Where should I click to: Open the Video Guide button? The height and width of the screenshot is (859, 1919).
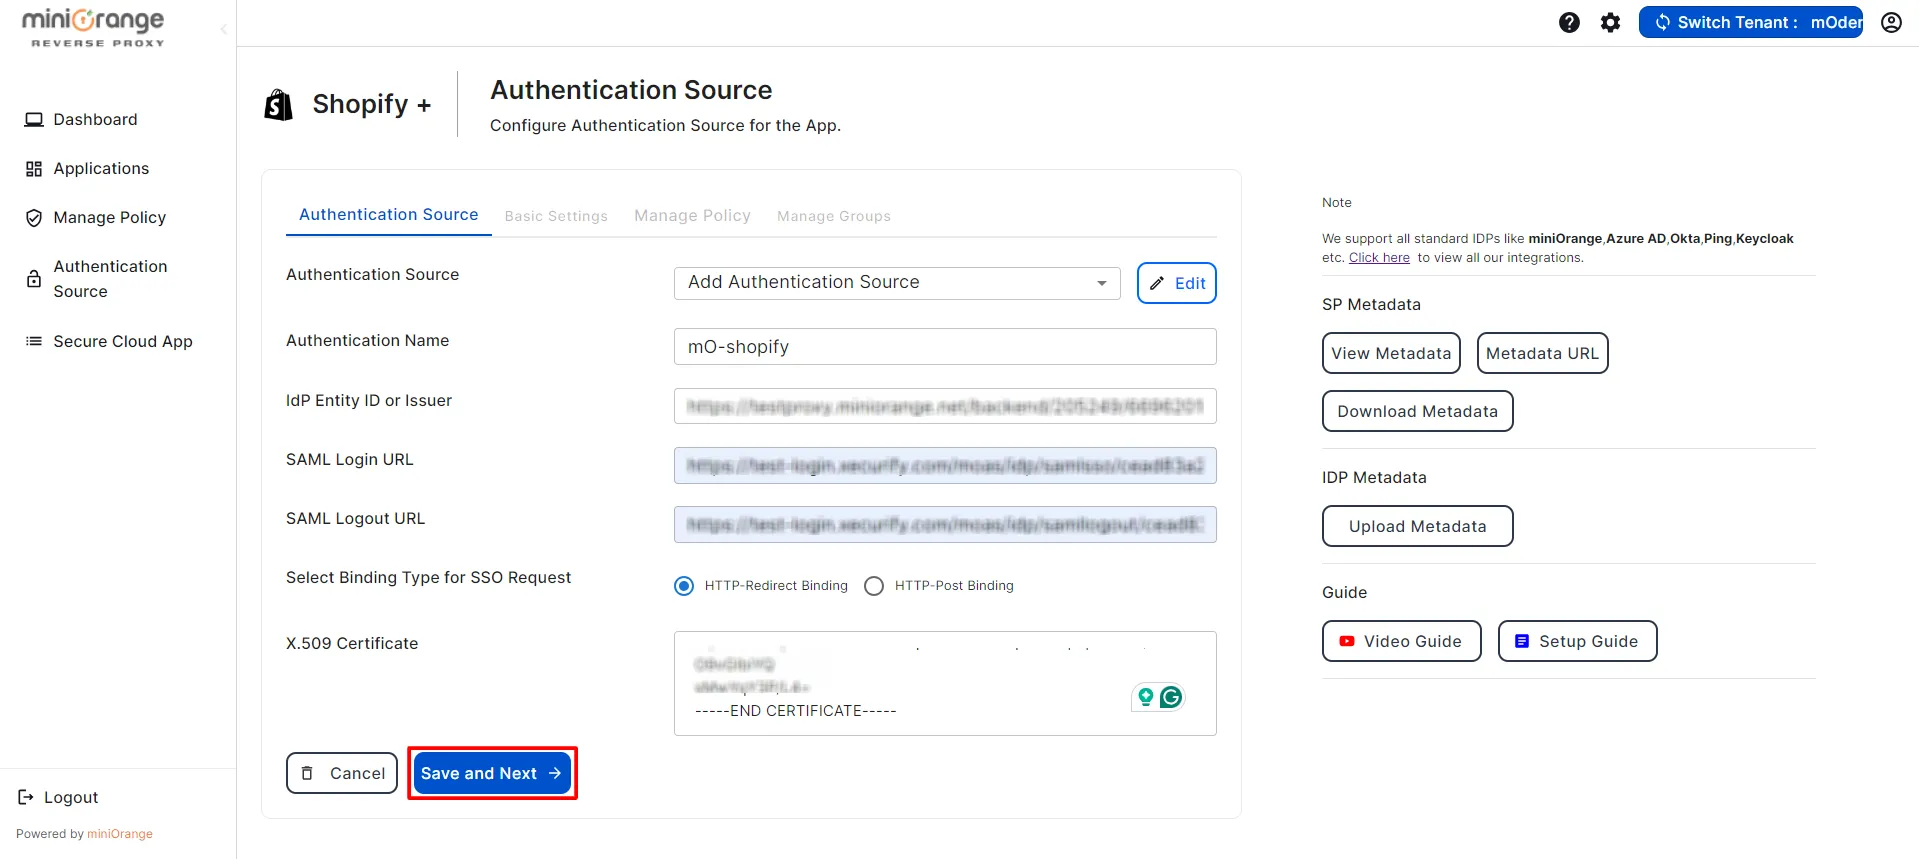1401,641
